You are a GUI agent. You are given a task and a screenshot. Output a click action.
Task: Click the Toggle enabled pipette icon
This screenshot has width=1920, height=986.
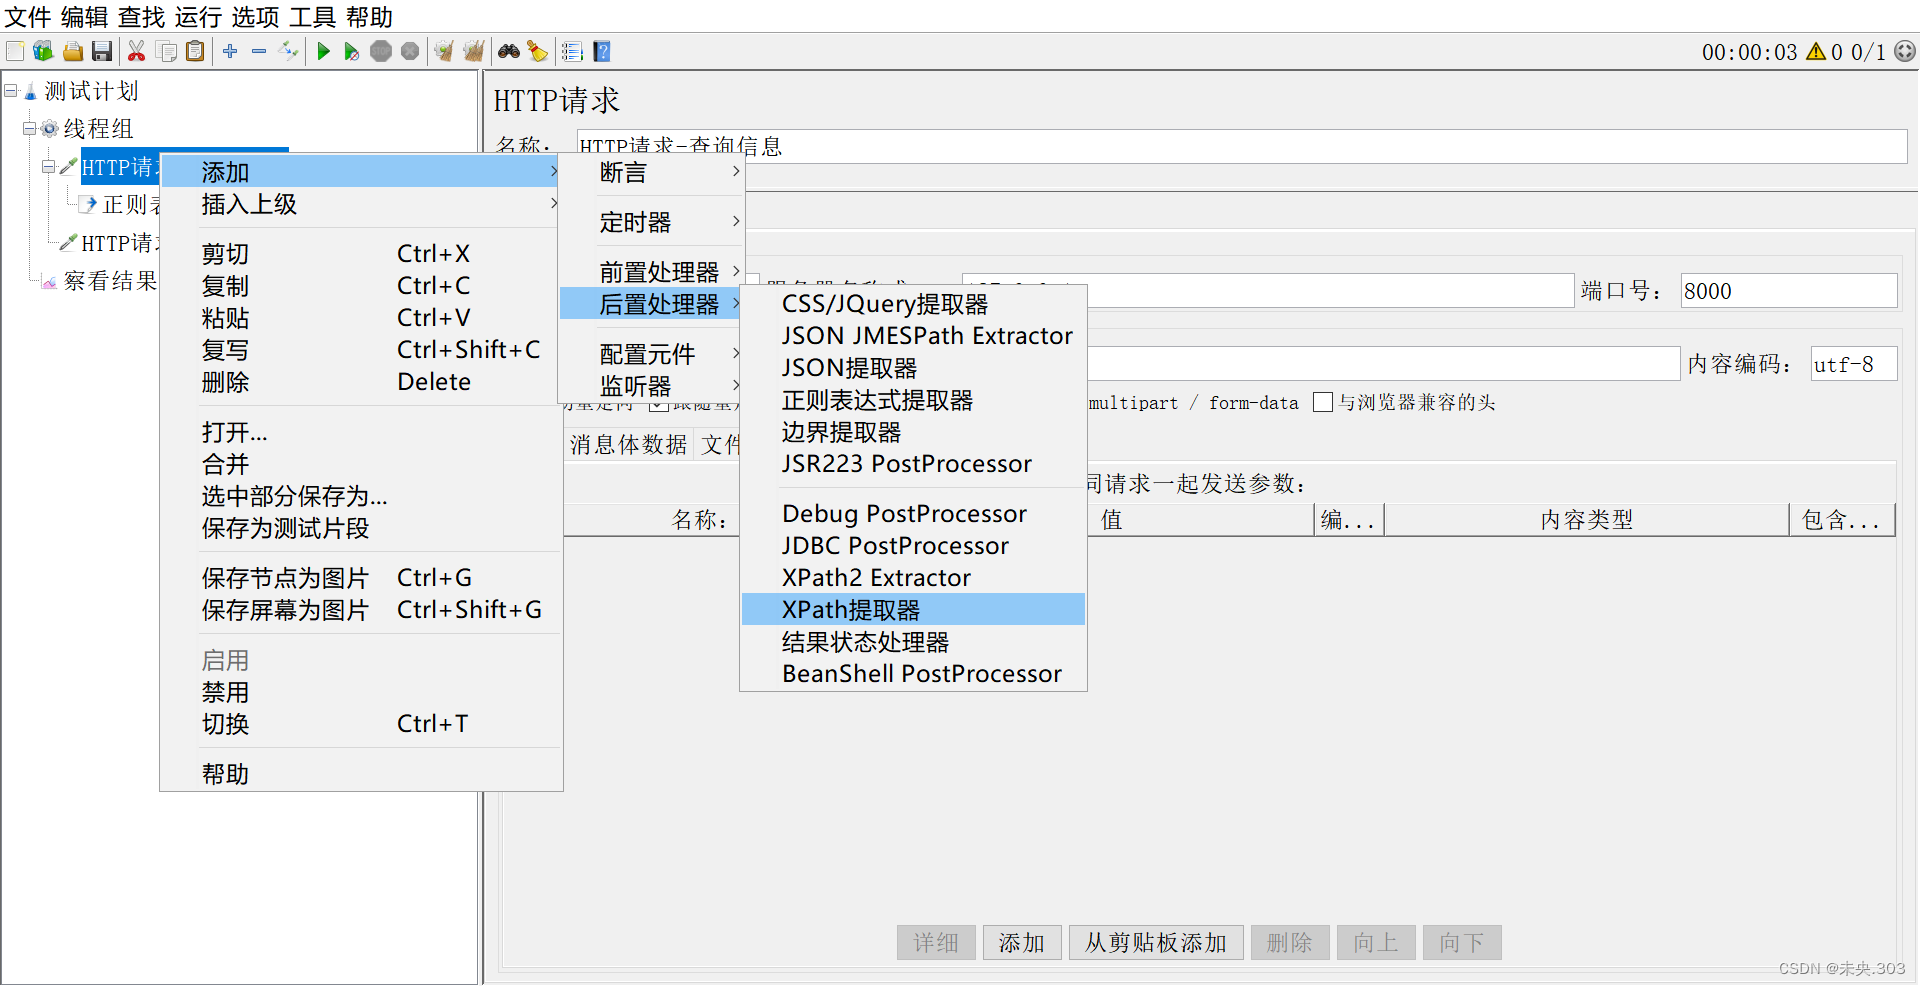[x=289, y=51]
